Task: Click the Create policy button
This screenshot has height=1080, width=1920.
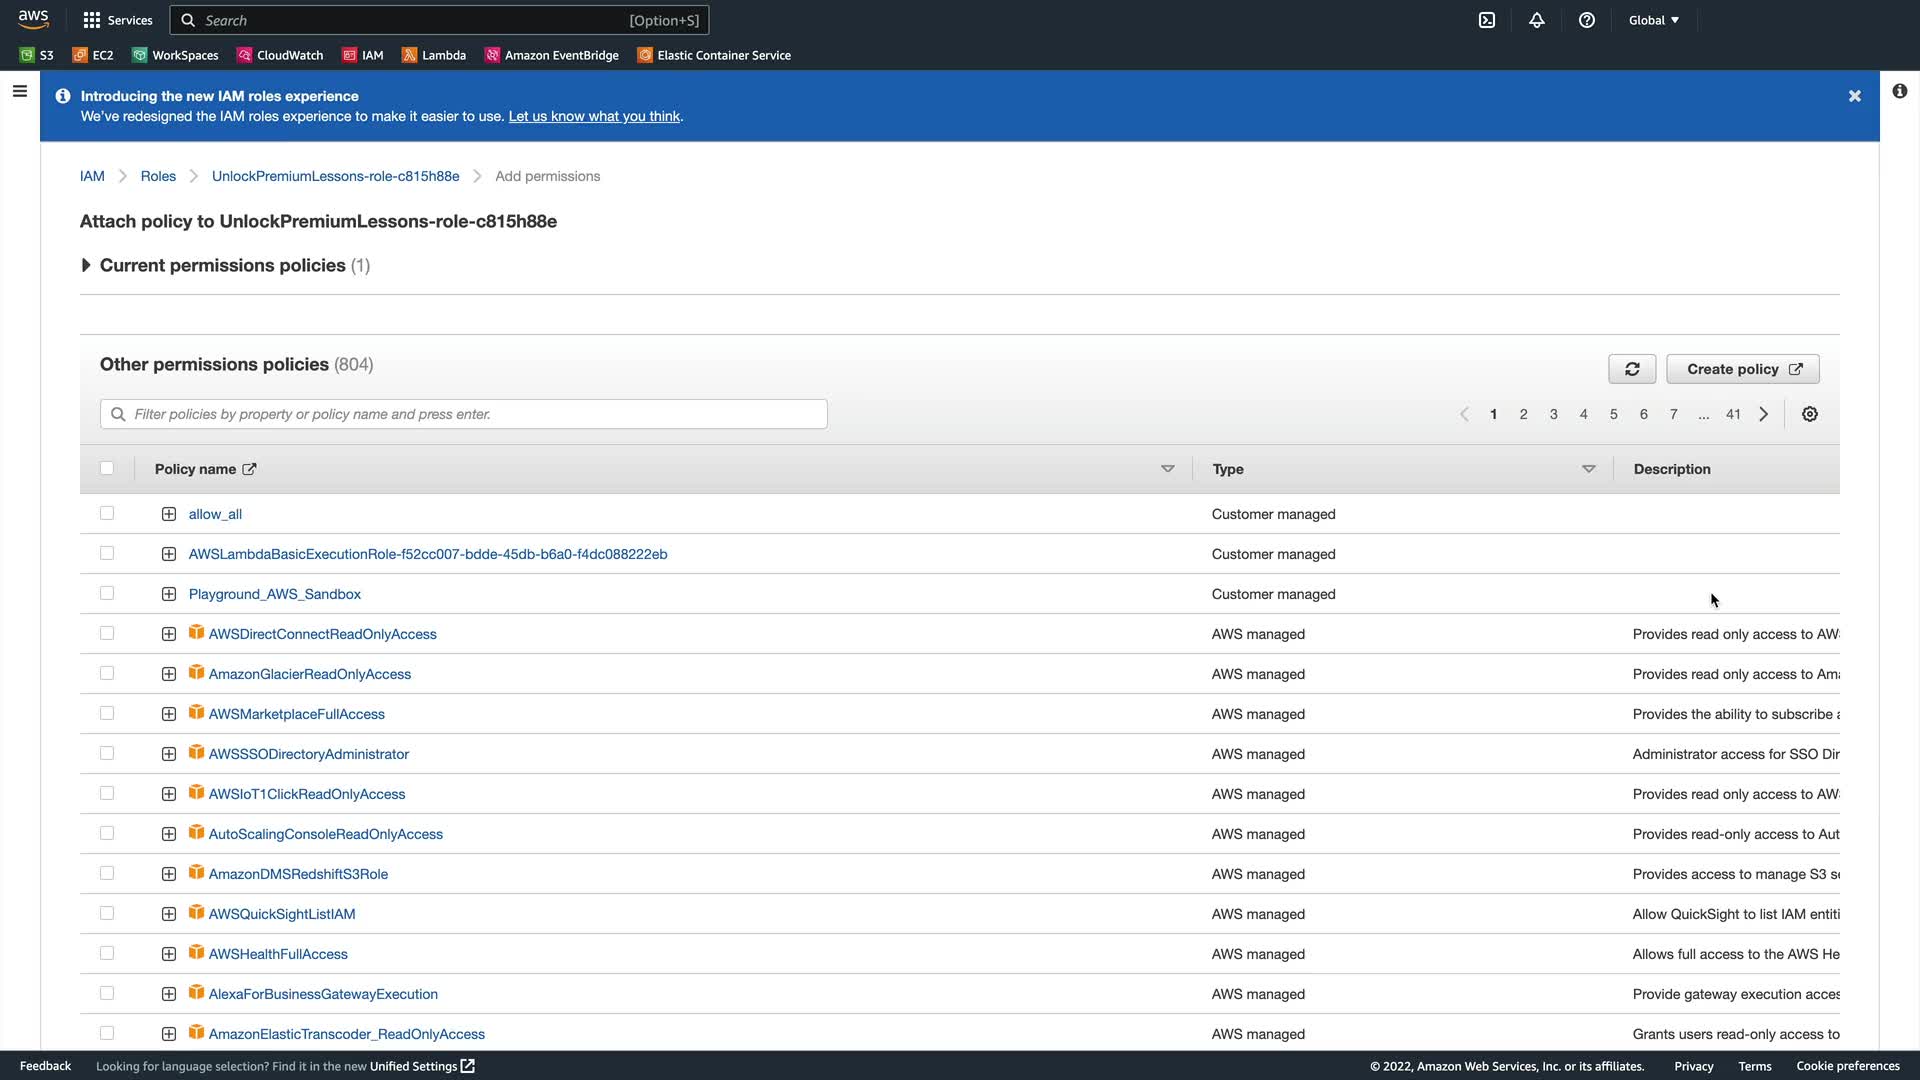Action: point(1743,369)
